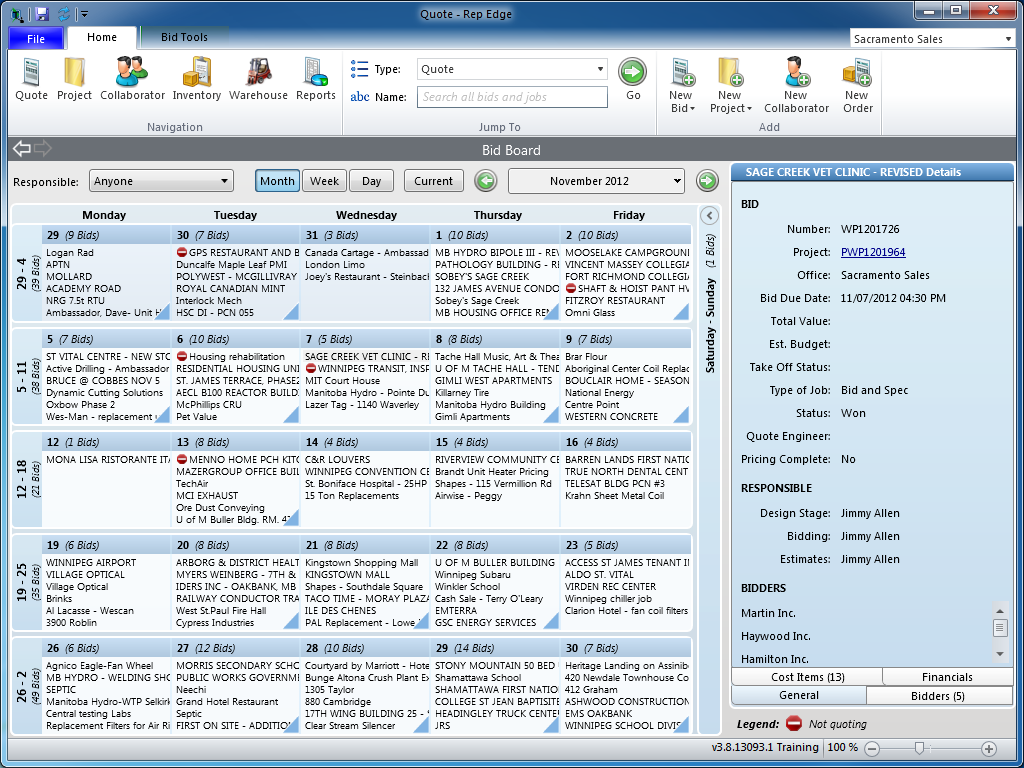
Task: Open project link PWP1201964
Action: [873, 252]
